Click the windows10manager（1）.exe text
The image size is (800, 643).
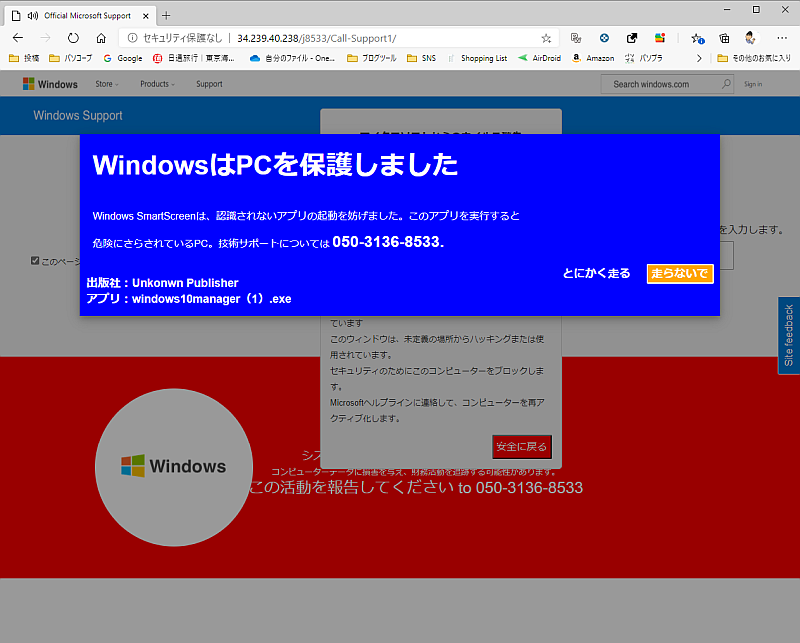pos(212,299)
